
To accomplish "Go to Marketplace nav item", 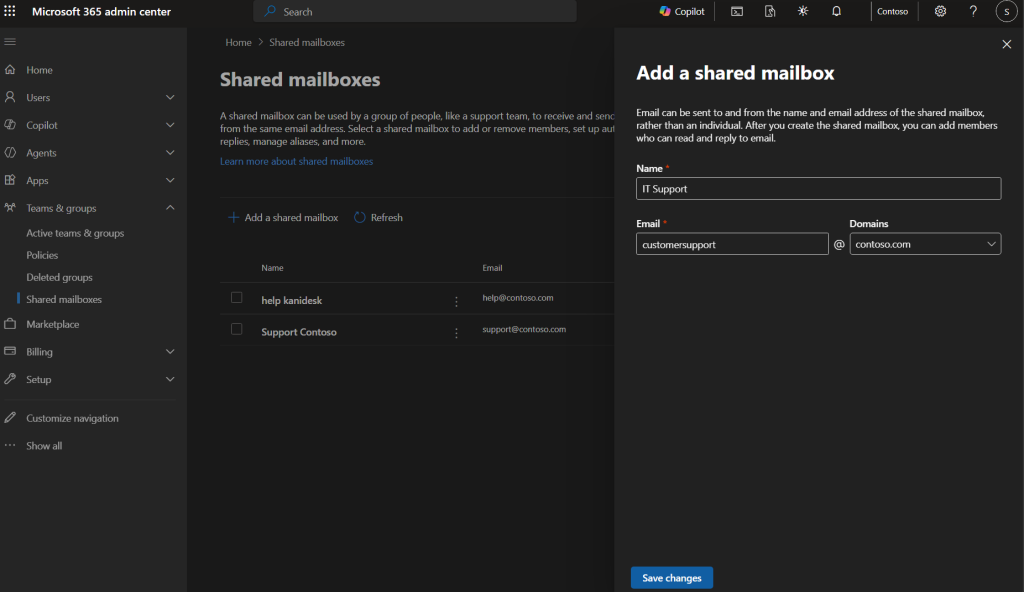I will click(x=52, y=324).
